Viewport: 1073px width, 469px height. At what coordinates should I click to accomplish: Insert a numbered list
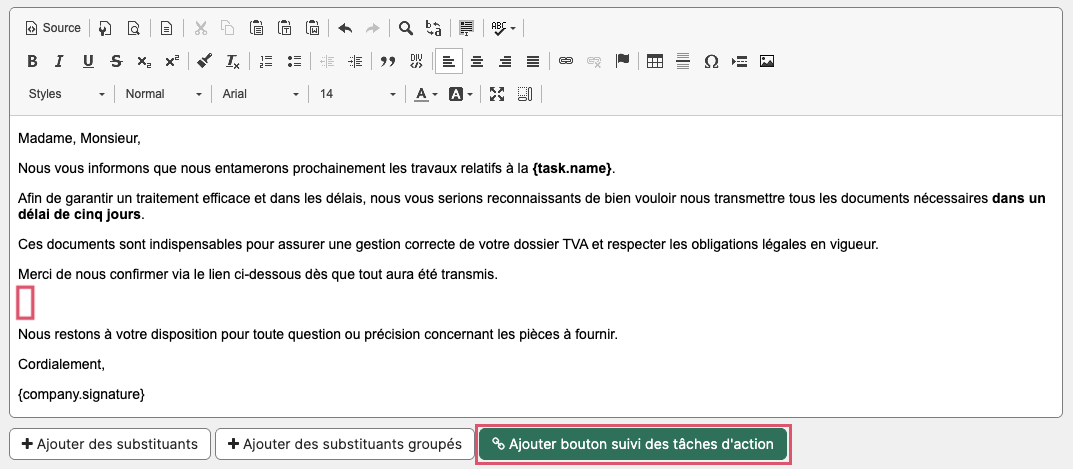click(x=266, y=61)
